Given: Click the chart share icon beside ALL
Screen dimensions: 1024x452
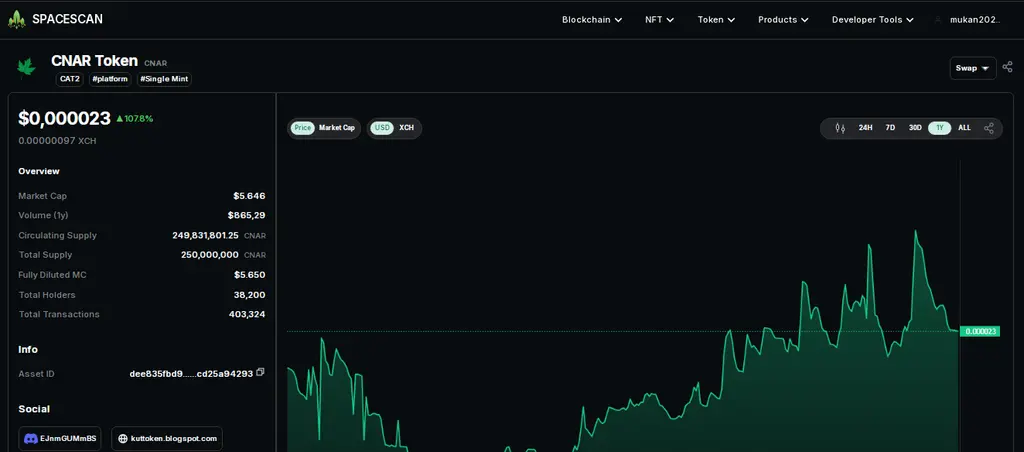Looking at the screenshot, I should coord(989,128).
